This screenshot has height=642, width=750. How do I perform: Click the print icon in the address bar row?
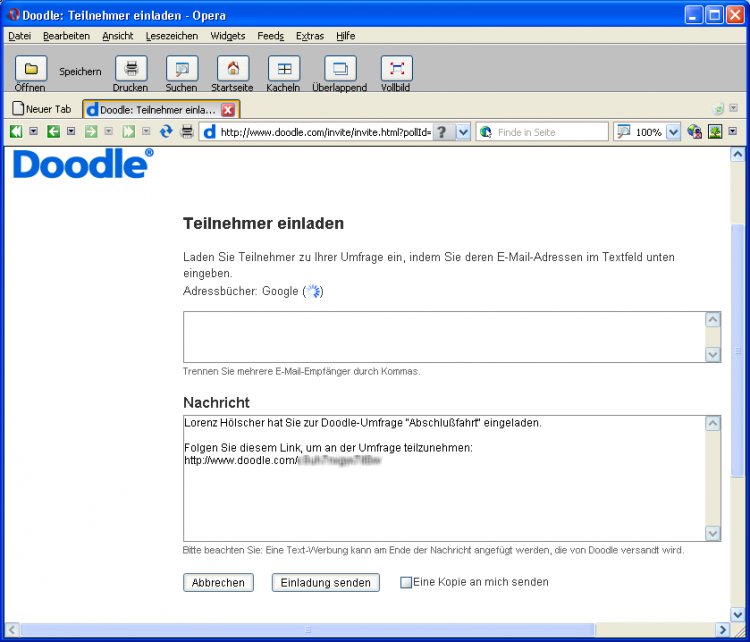pos(187,131)
